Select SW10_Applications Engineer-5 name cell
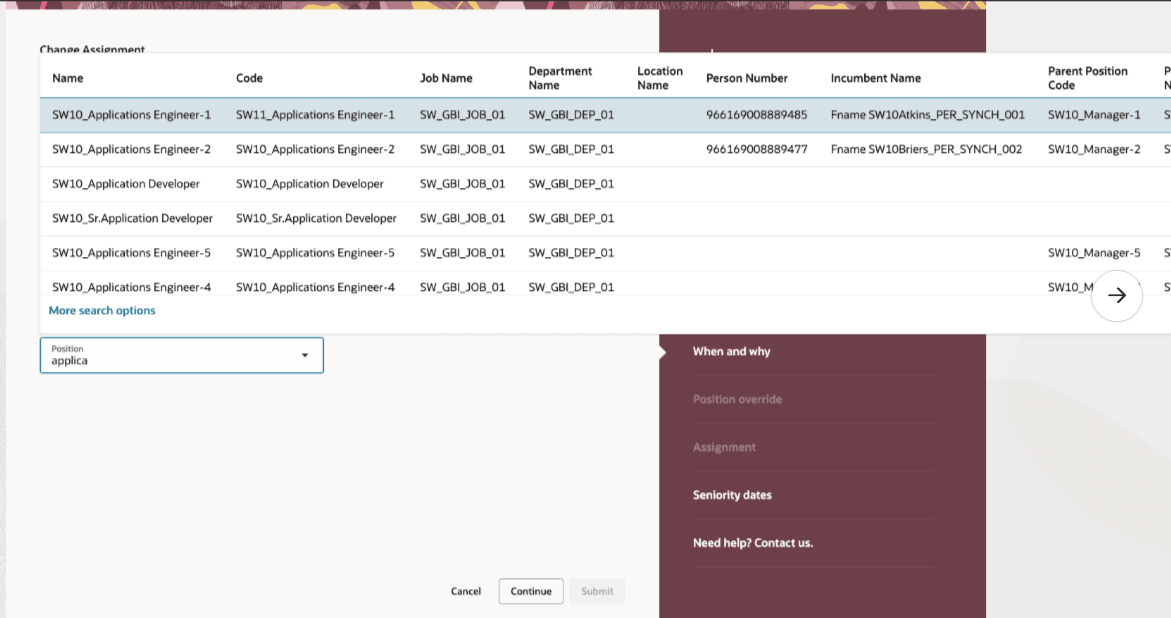 coord(131,252)
